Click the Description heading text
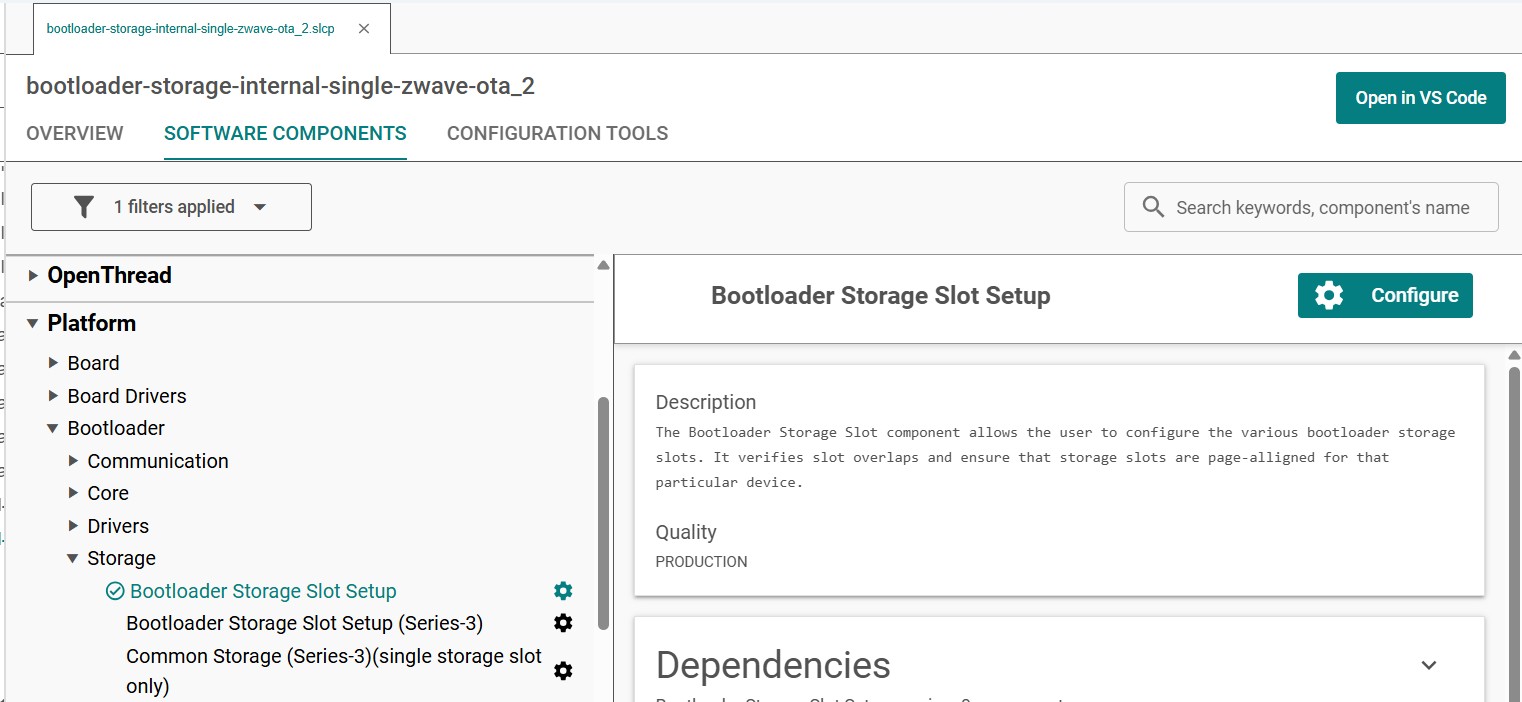The height and width of the screenshot is (702, 1522). [706, 402]
